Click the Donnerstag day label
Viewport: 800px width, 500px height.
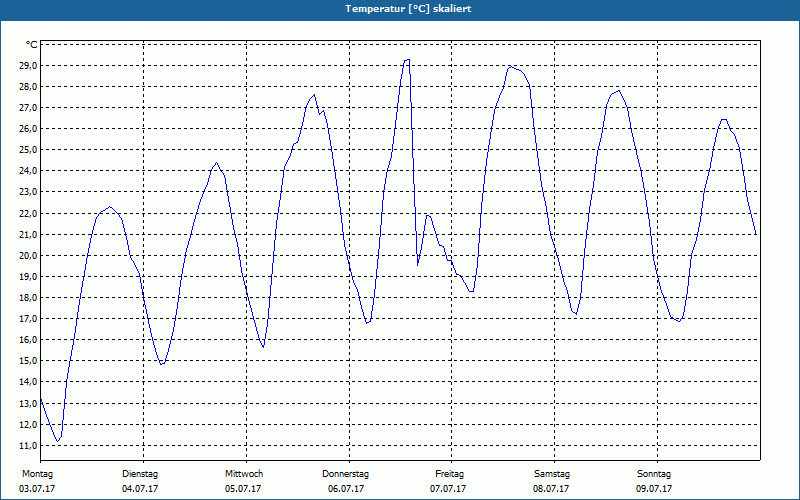(x=345, y=474)
